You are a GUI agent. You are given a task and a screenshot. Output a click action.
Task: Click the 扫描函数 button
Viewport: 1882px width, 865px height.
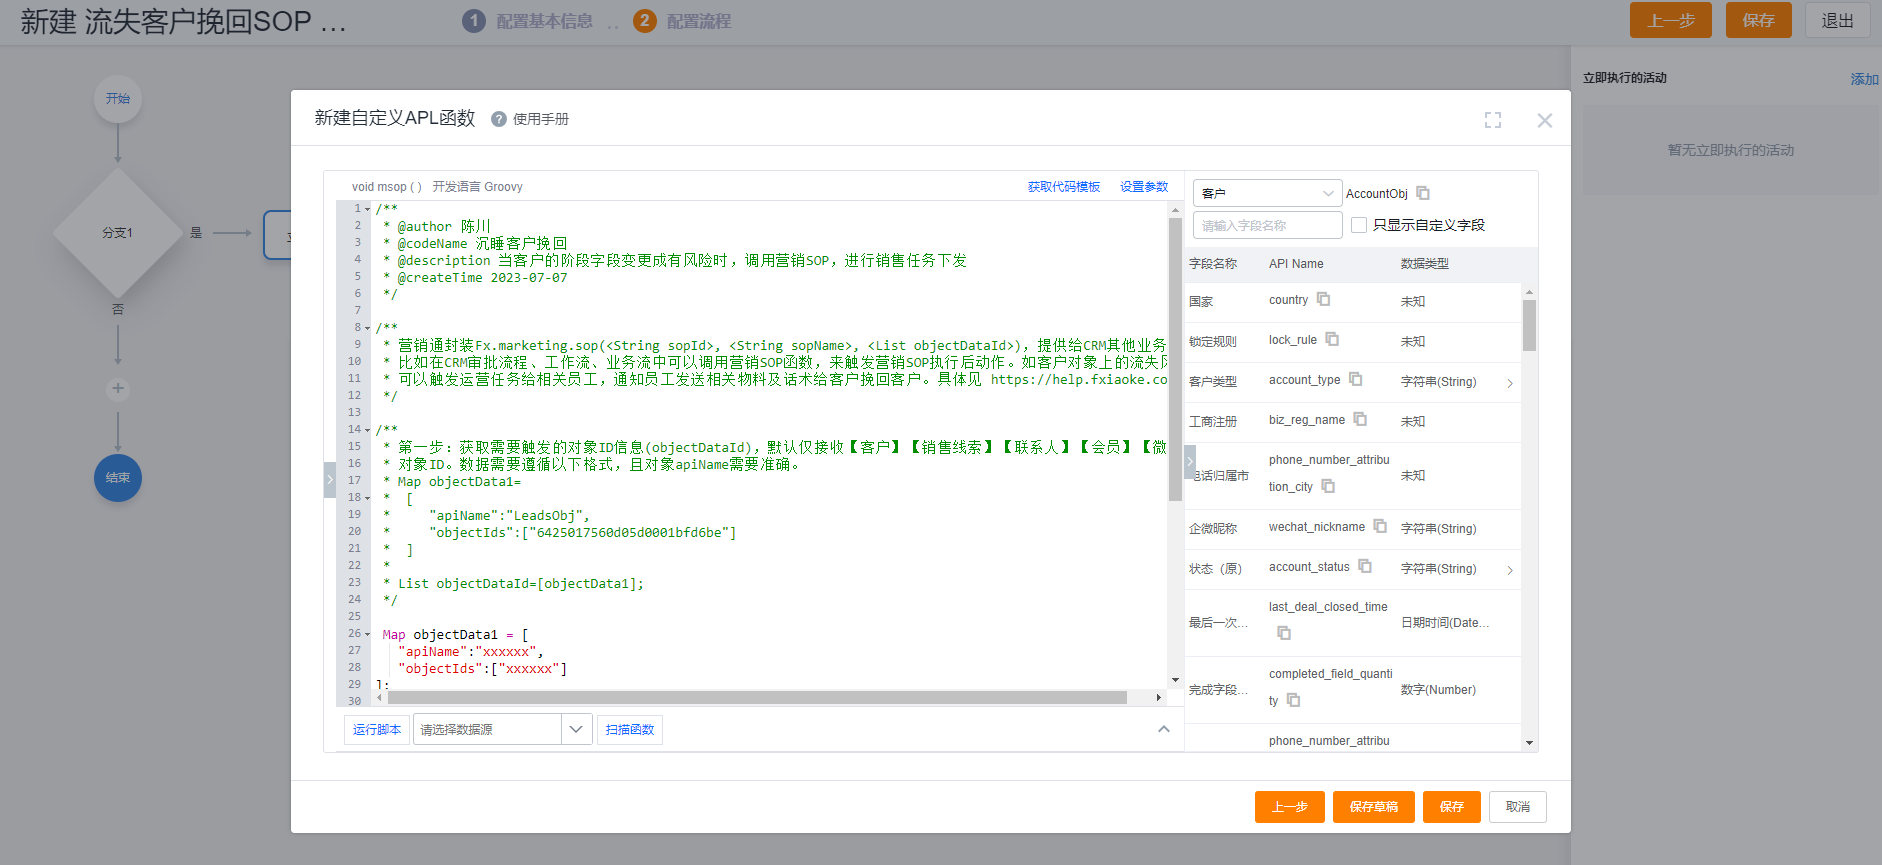630,730
